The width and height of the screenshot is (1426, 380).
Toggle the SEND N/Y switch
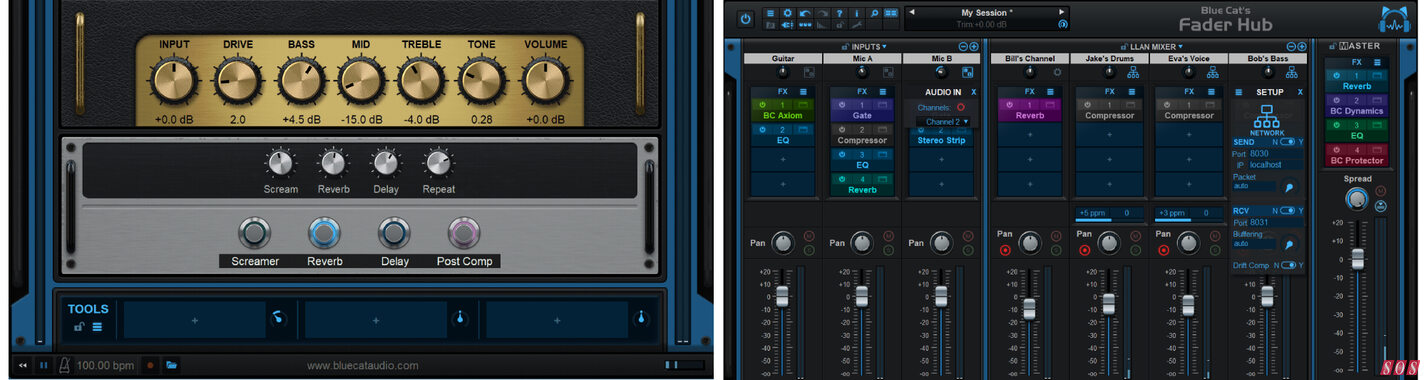point(1288,142)
